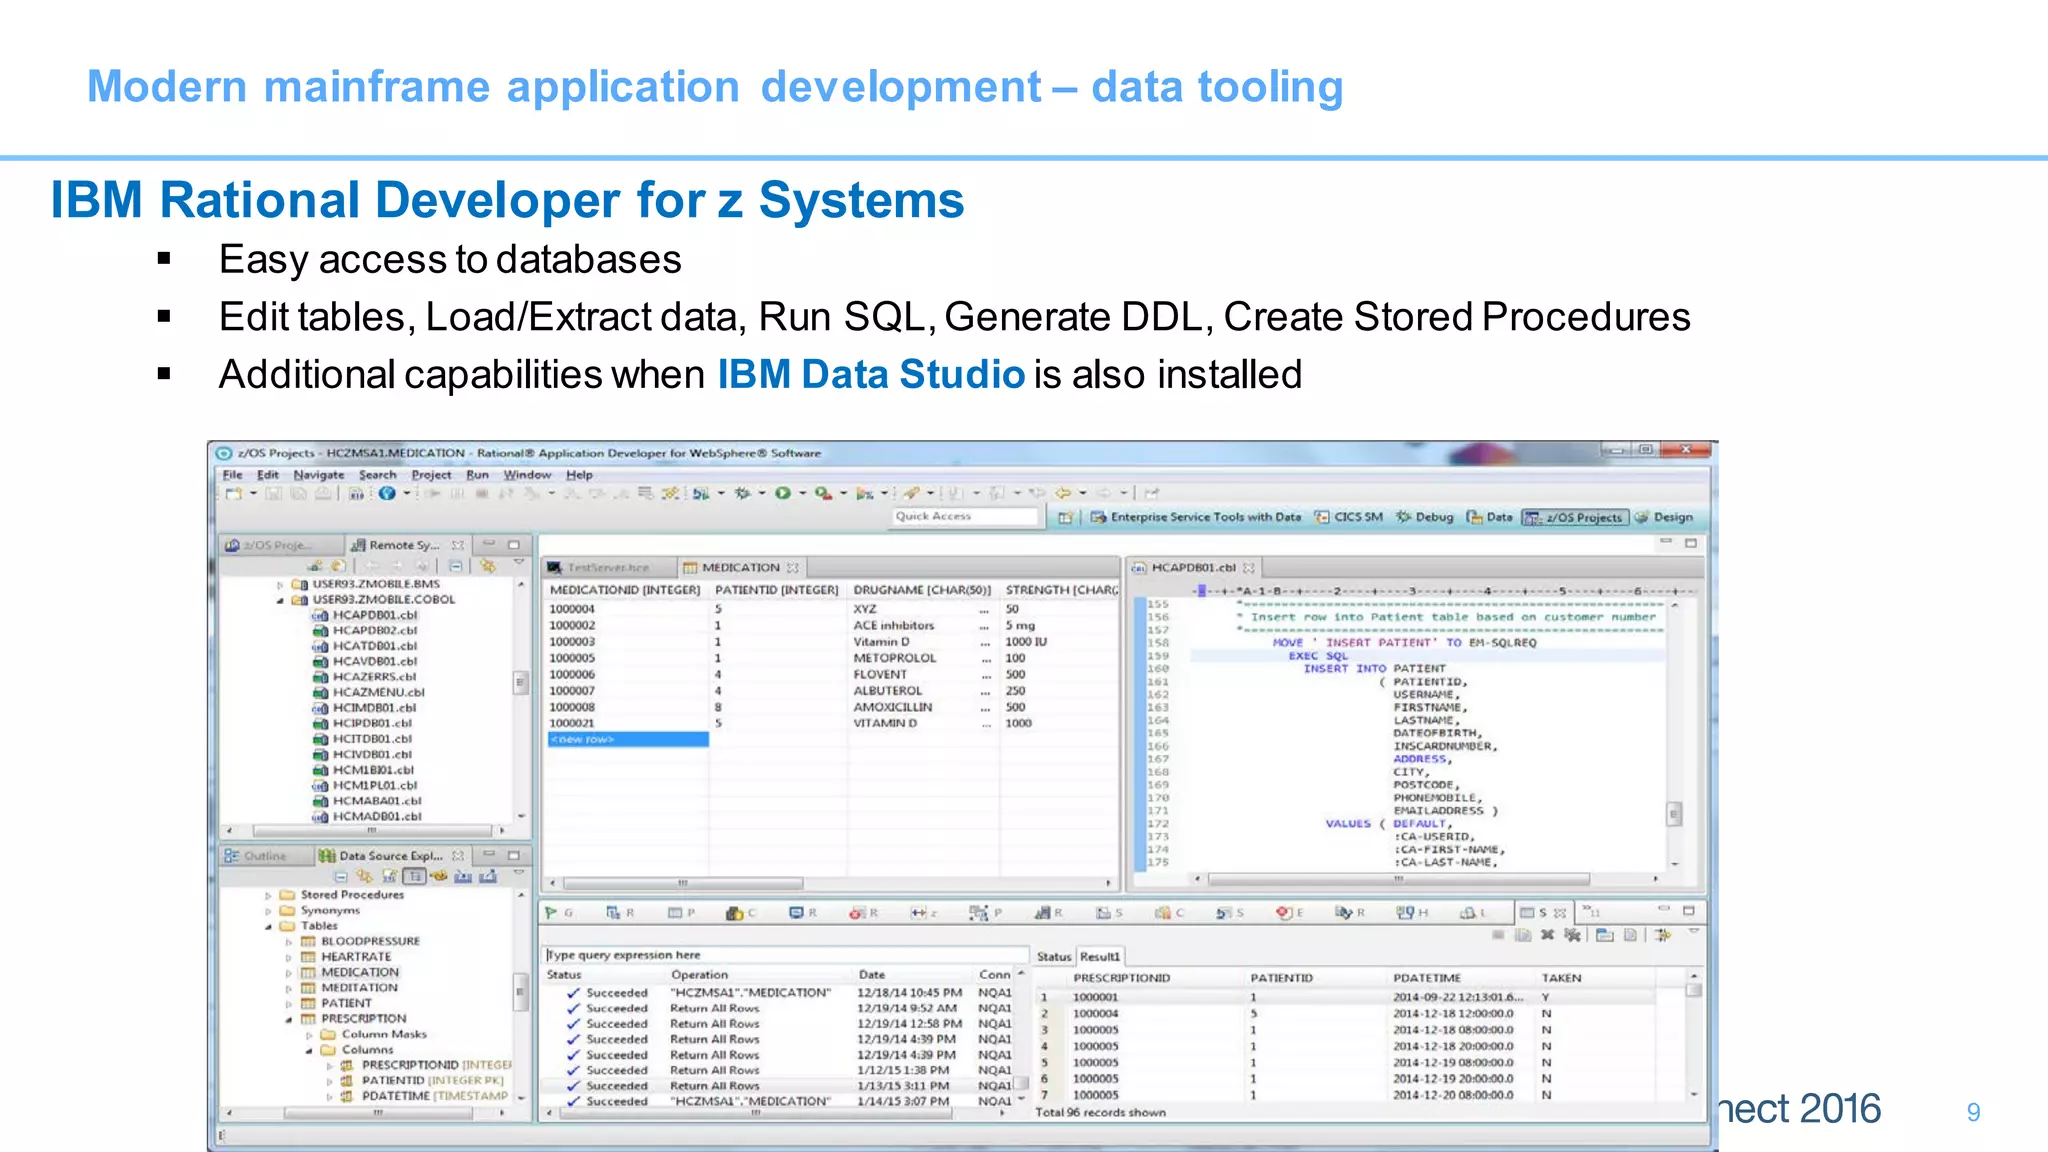
Task: Expand the BLOODPRESSURE table
Action: [x=289, y=942]
